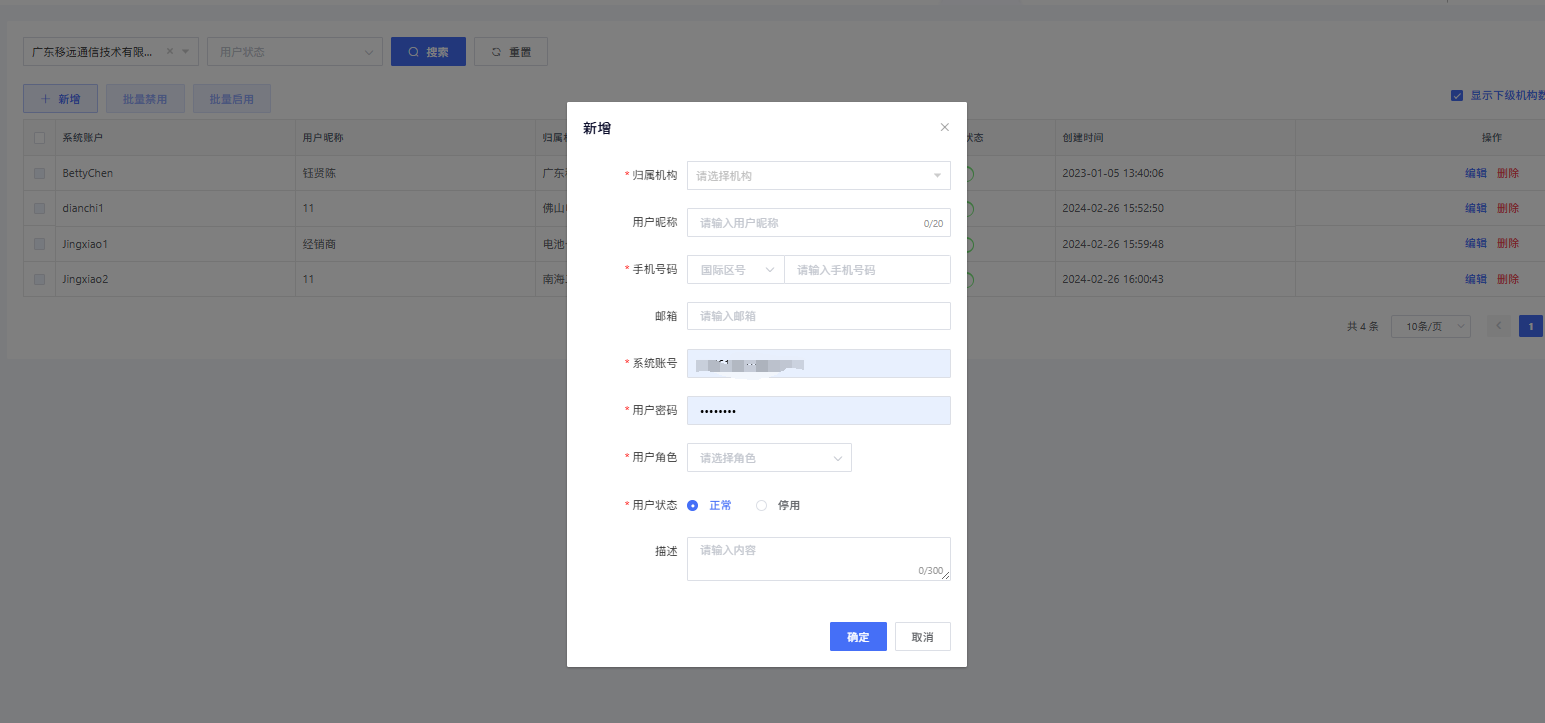Click the 用户昵称 input field
Image resolution: width=1545 pixels, height=723 pixels.
pyautogui.click(x=808, y=223)
